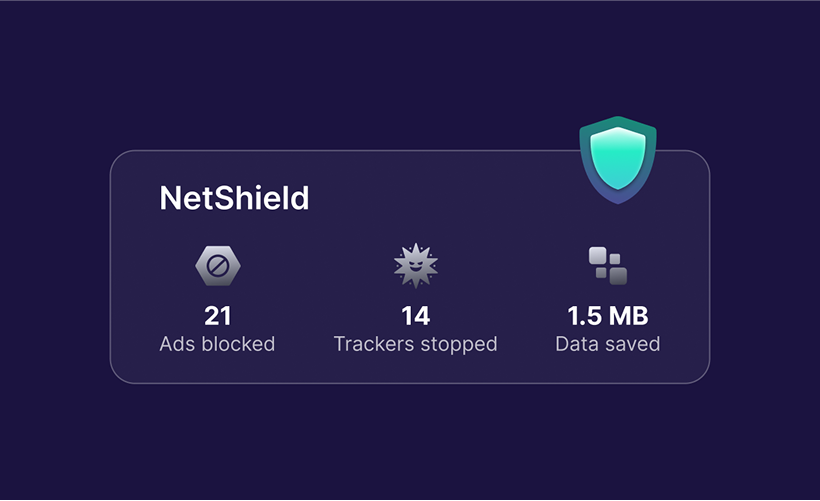Click the "Data saved" label

(607, 344)
